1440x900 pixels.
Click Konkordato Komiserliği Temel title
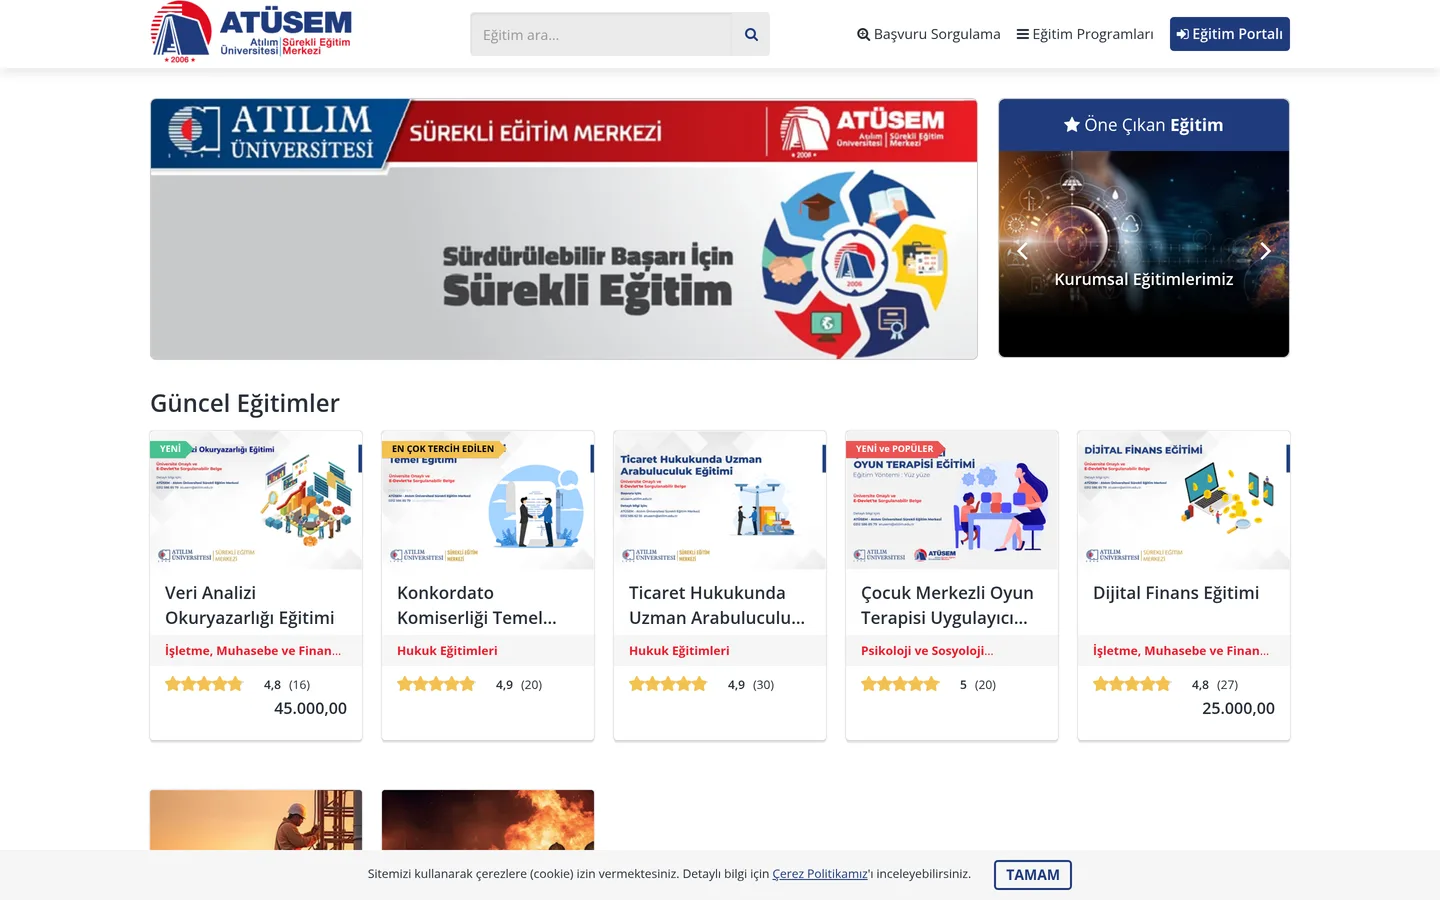477,605
